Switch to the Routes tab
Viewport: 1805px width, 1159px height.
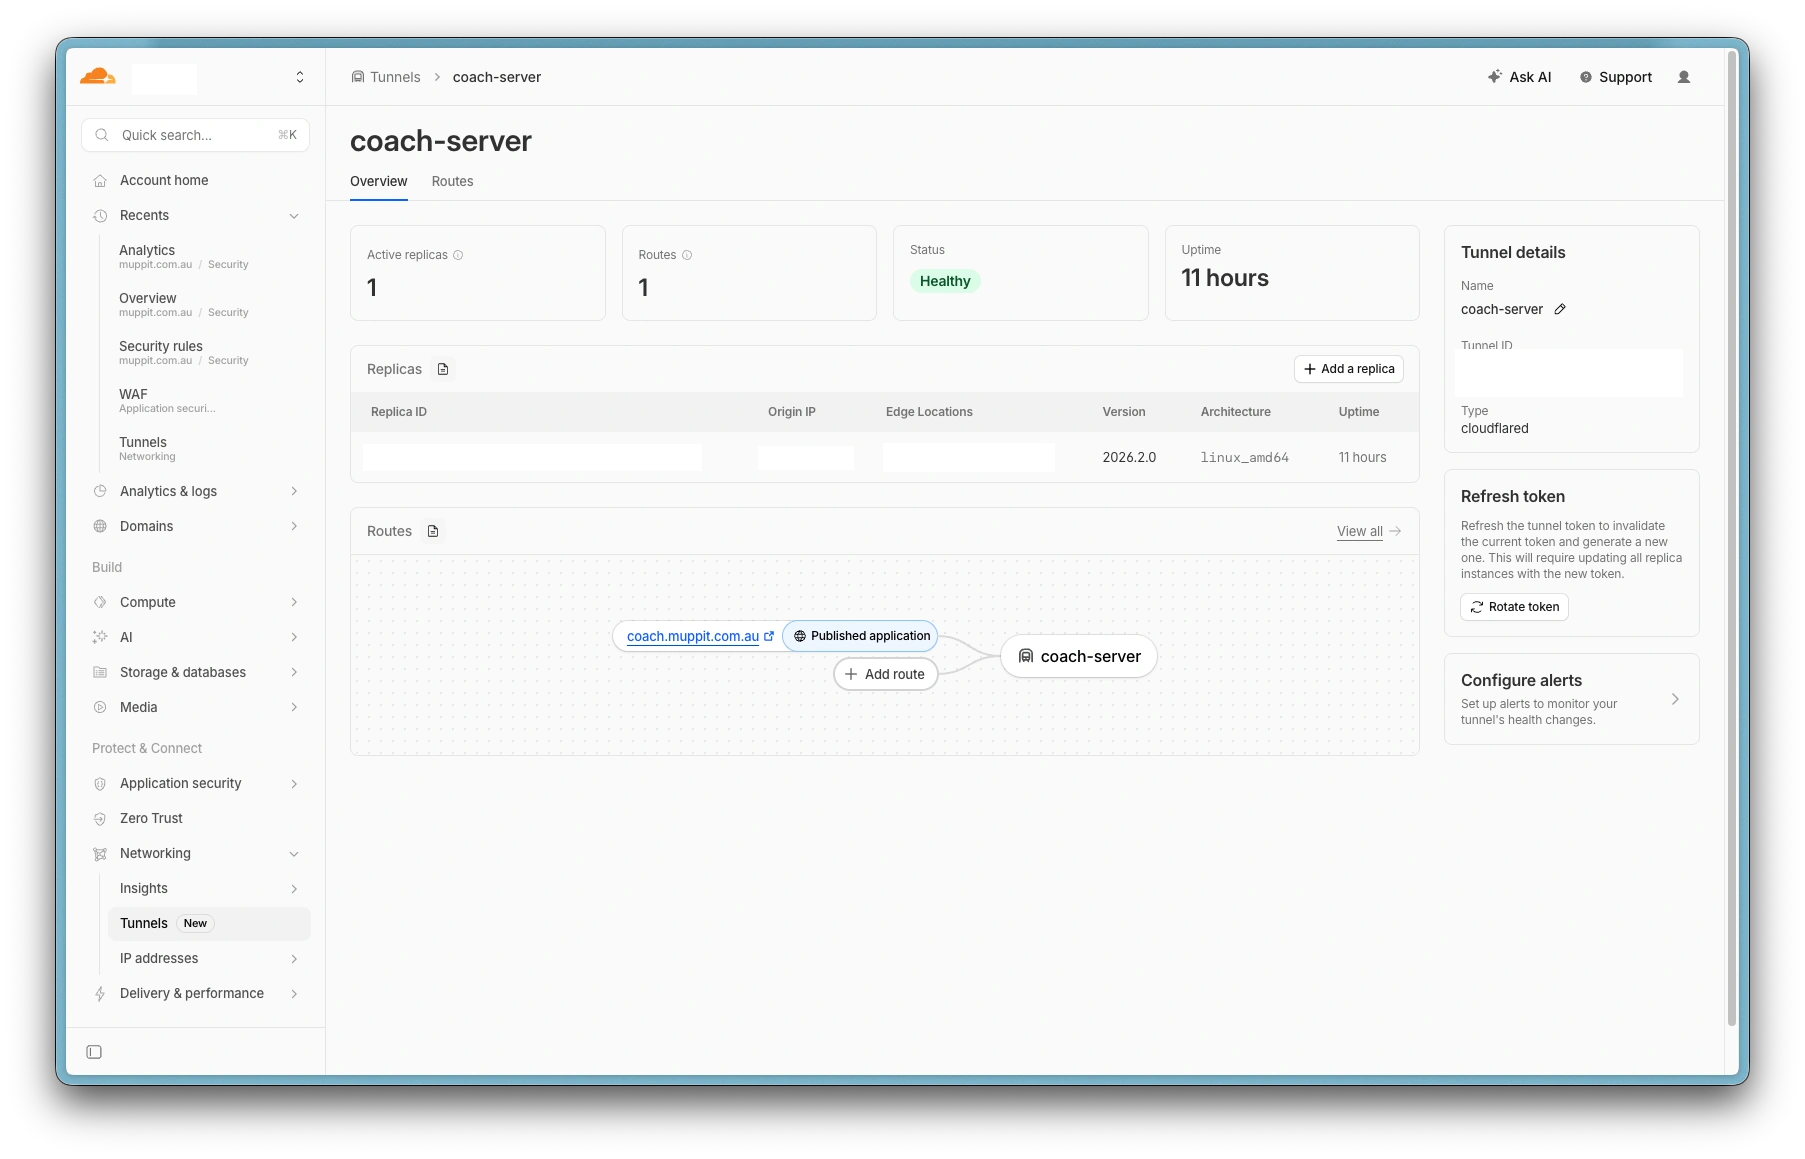pyautogui.click(x=452, y=181)
